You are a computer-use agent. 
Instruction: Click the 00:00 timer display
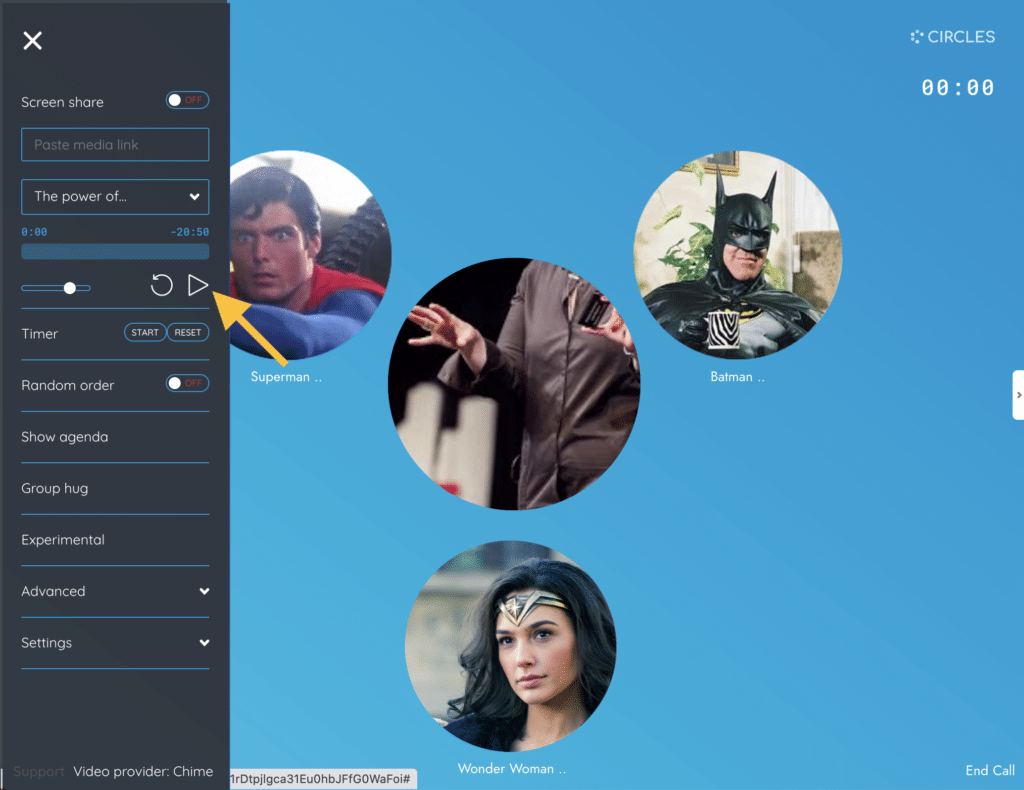pyautogui.click(x=957, y=87)
